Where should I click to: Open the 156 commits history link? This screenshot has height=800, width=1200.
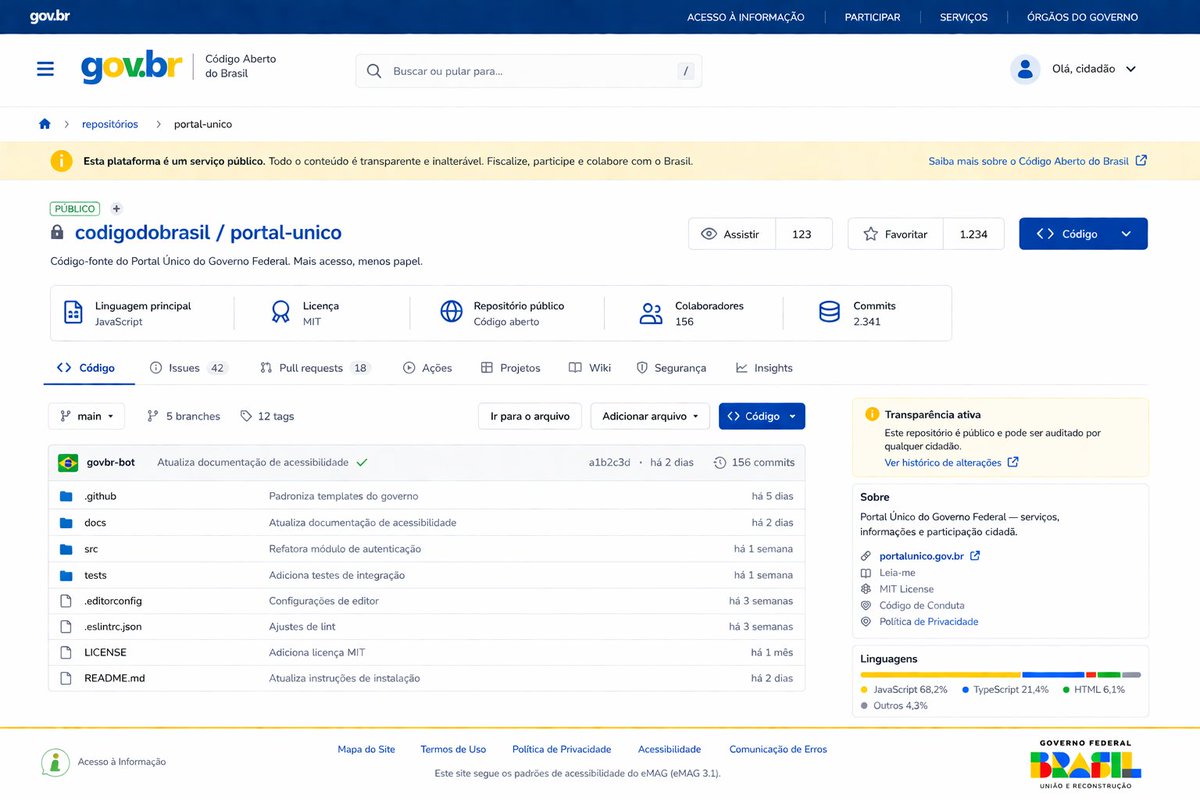(x=754, y=462)
